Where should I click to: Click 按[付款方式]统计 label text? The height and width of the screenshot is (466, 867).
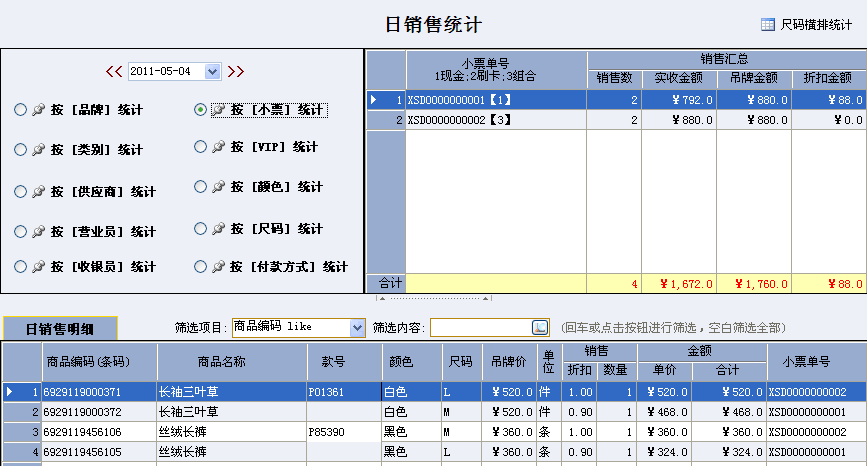click(289, 266)
